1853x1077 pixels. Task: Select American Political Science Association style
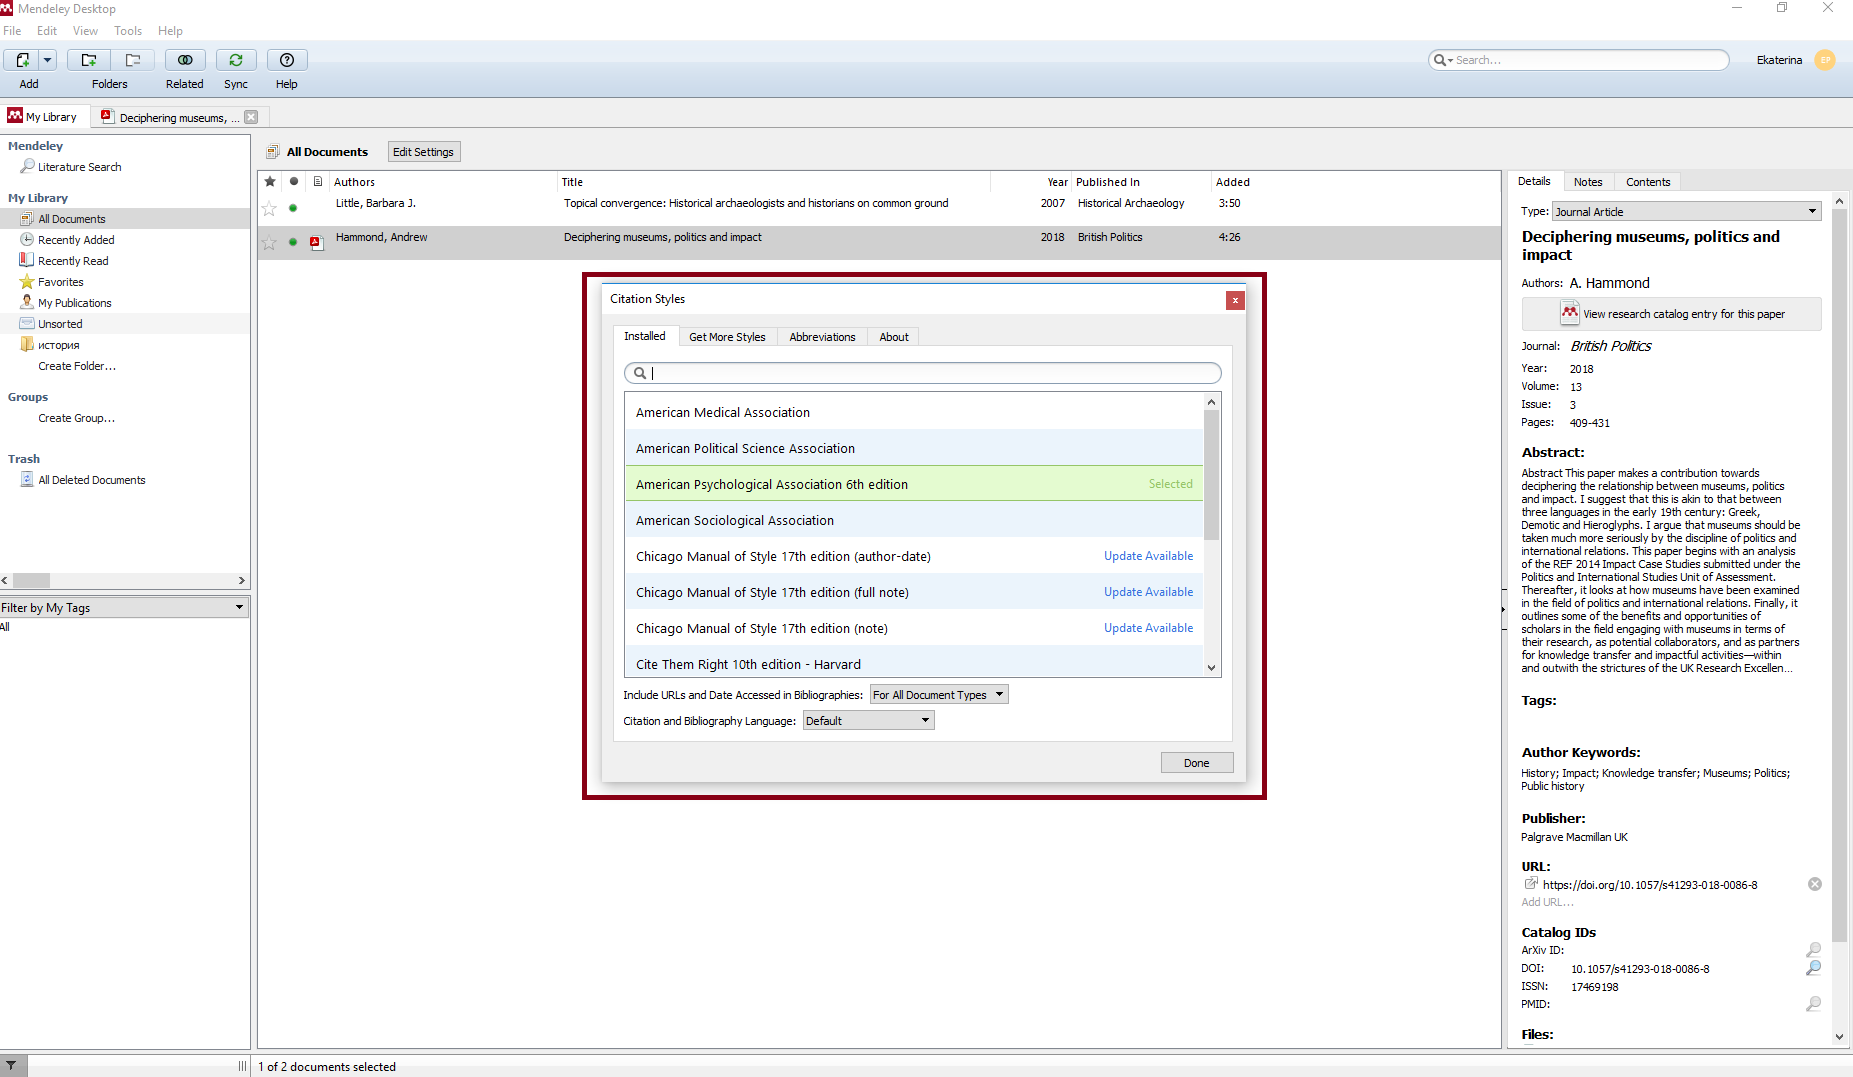coord(914,448)
